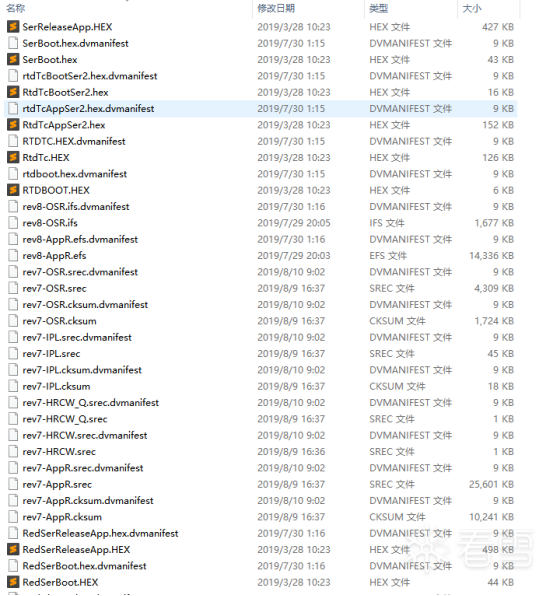Select file name RtdTcAppSer2.hex
Screen dimensions: 554x596
point(64,125)
